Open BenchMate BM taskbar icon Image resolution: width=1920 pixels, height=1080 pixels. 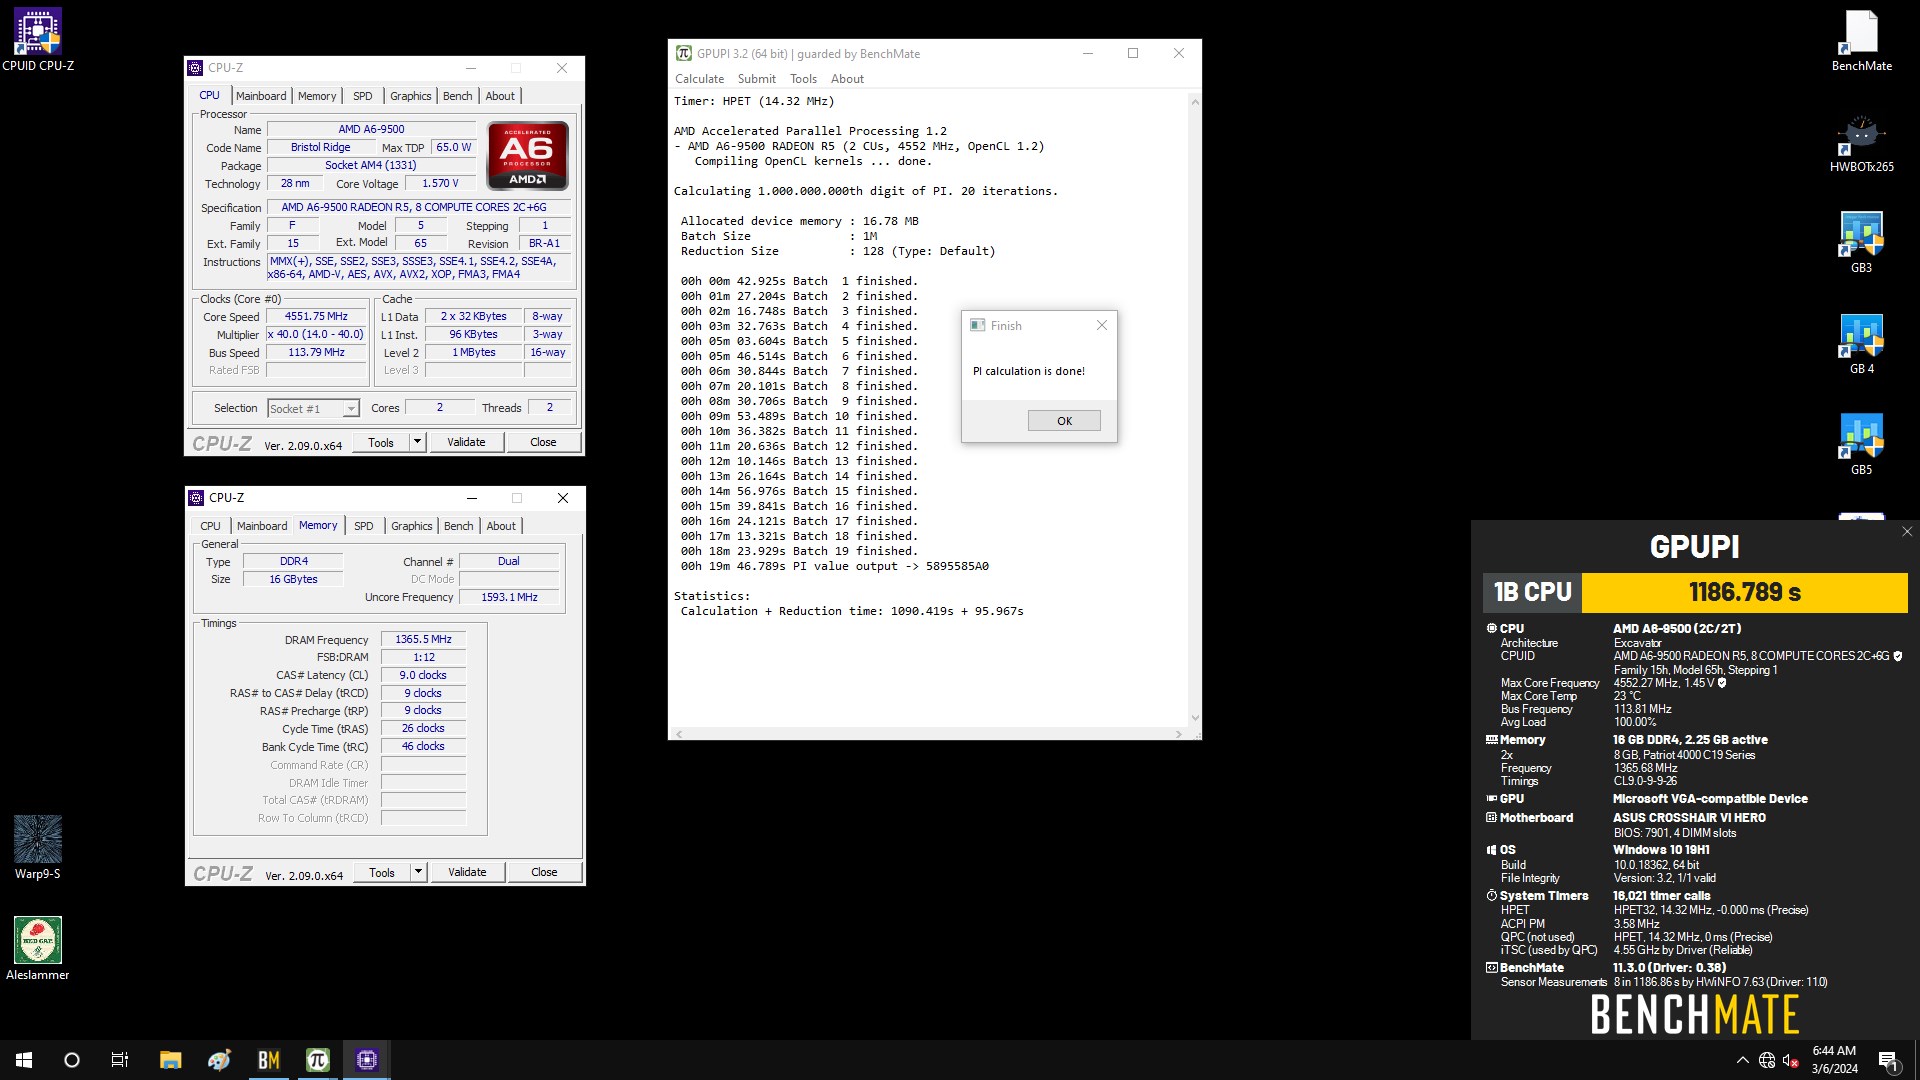(x=268, y=1060)
